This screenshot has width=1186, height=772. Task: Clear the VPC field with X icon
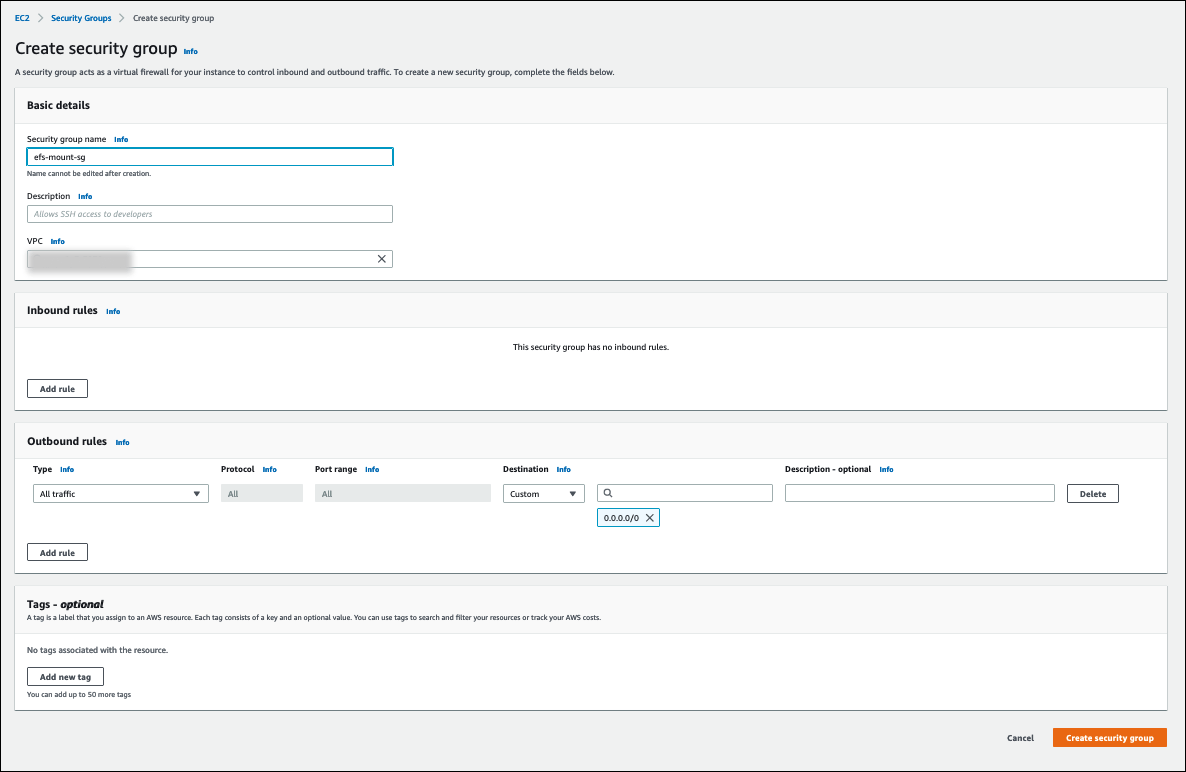pyautogui.click(x=381, y=259)
